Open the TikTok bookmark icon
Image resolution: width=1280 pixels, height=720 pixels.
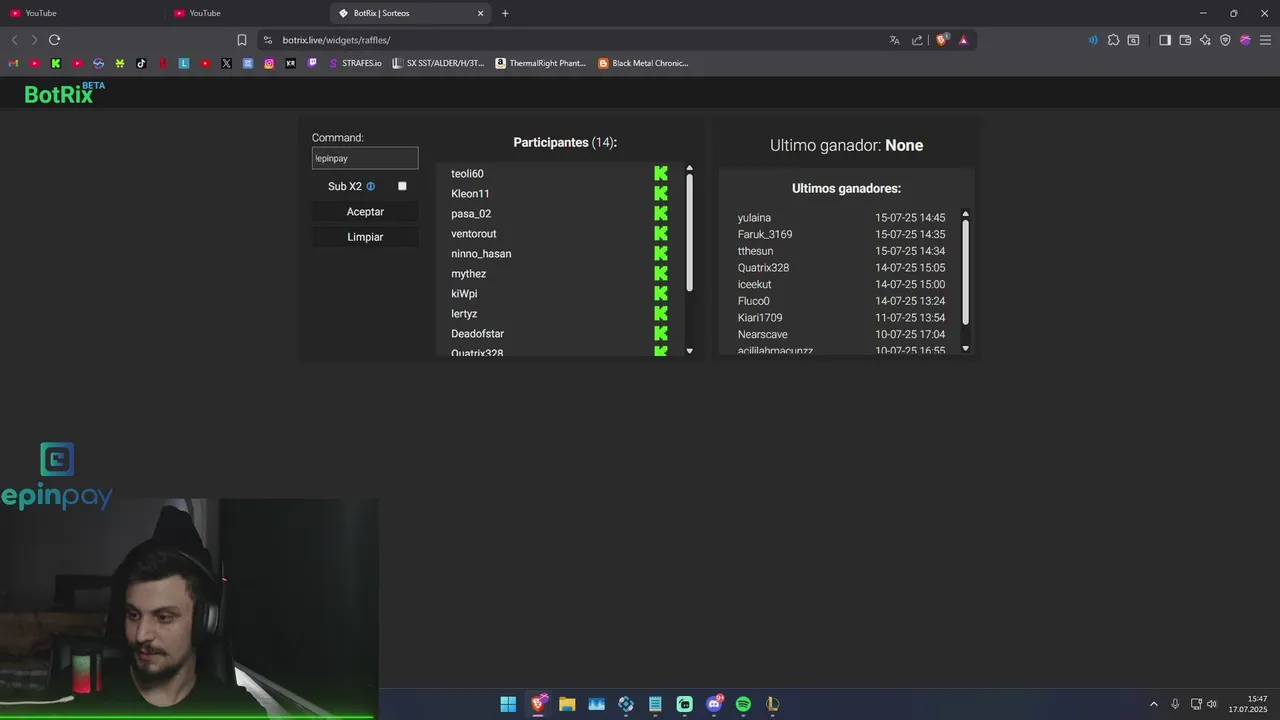coord(141,63)
